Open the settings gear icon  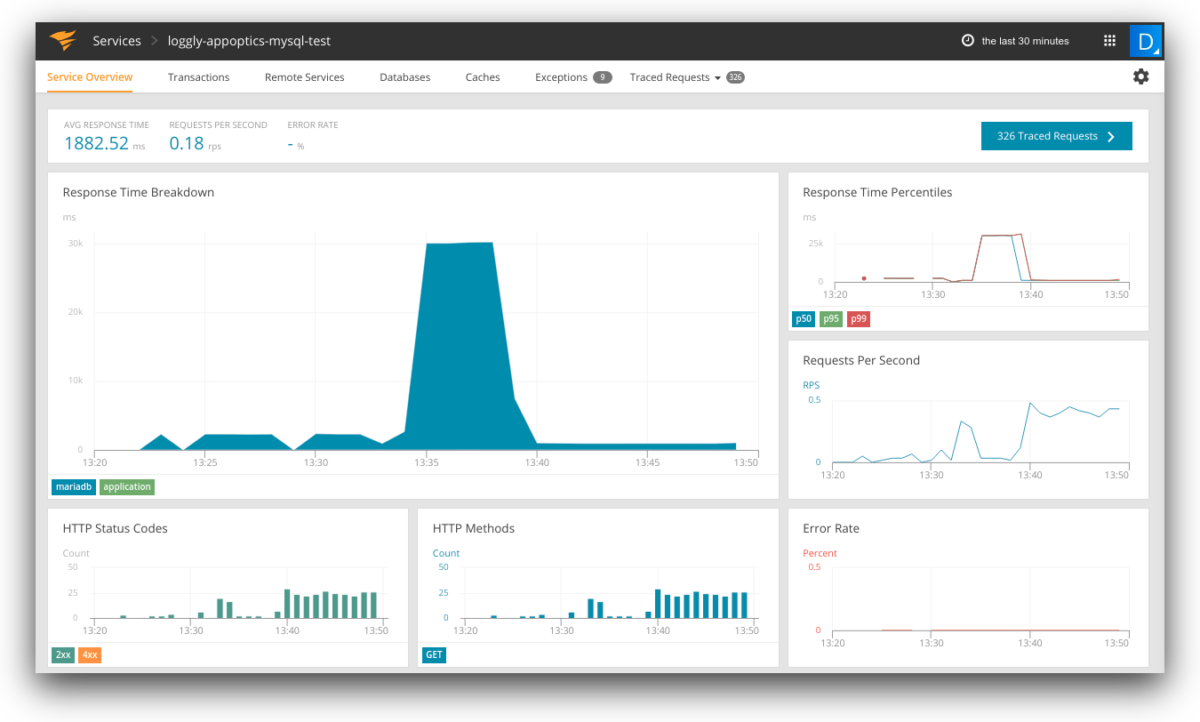click(1140, 77)
